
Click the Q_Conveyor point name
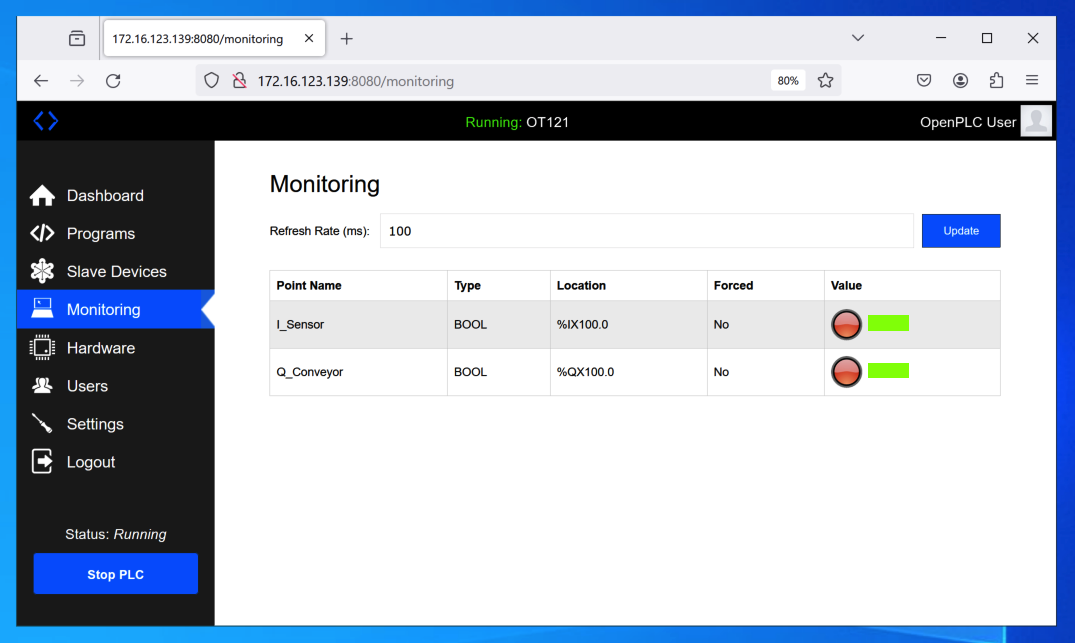point(309,372)
